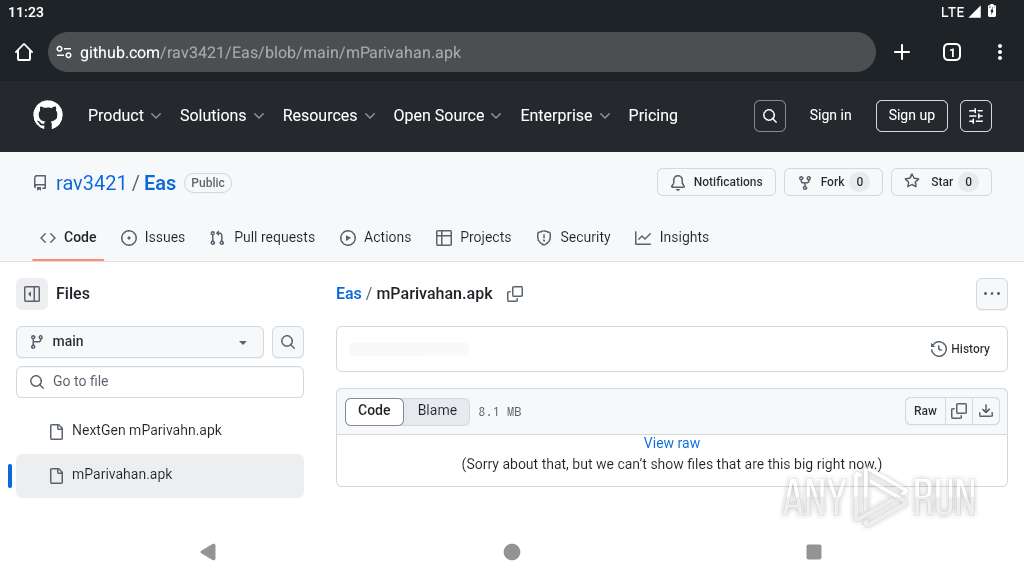Copy the mParivahan.apk file path

515,294
